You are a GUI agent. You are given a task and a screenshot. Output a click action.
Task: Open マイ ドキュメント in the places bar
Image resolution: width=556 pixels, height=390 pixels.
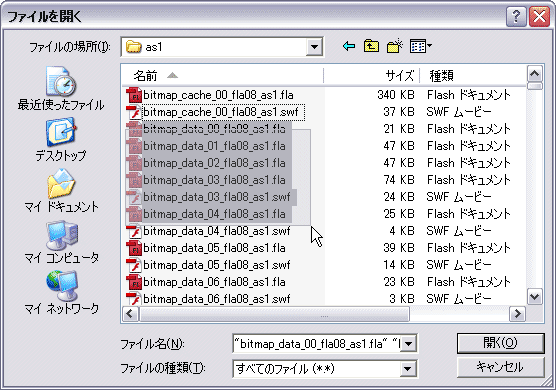coord(61,191)
